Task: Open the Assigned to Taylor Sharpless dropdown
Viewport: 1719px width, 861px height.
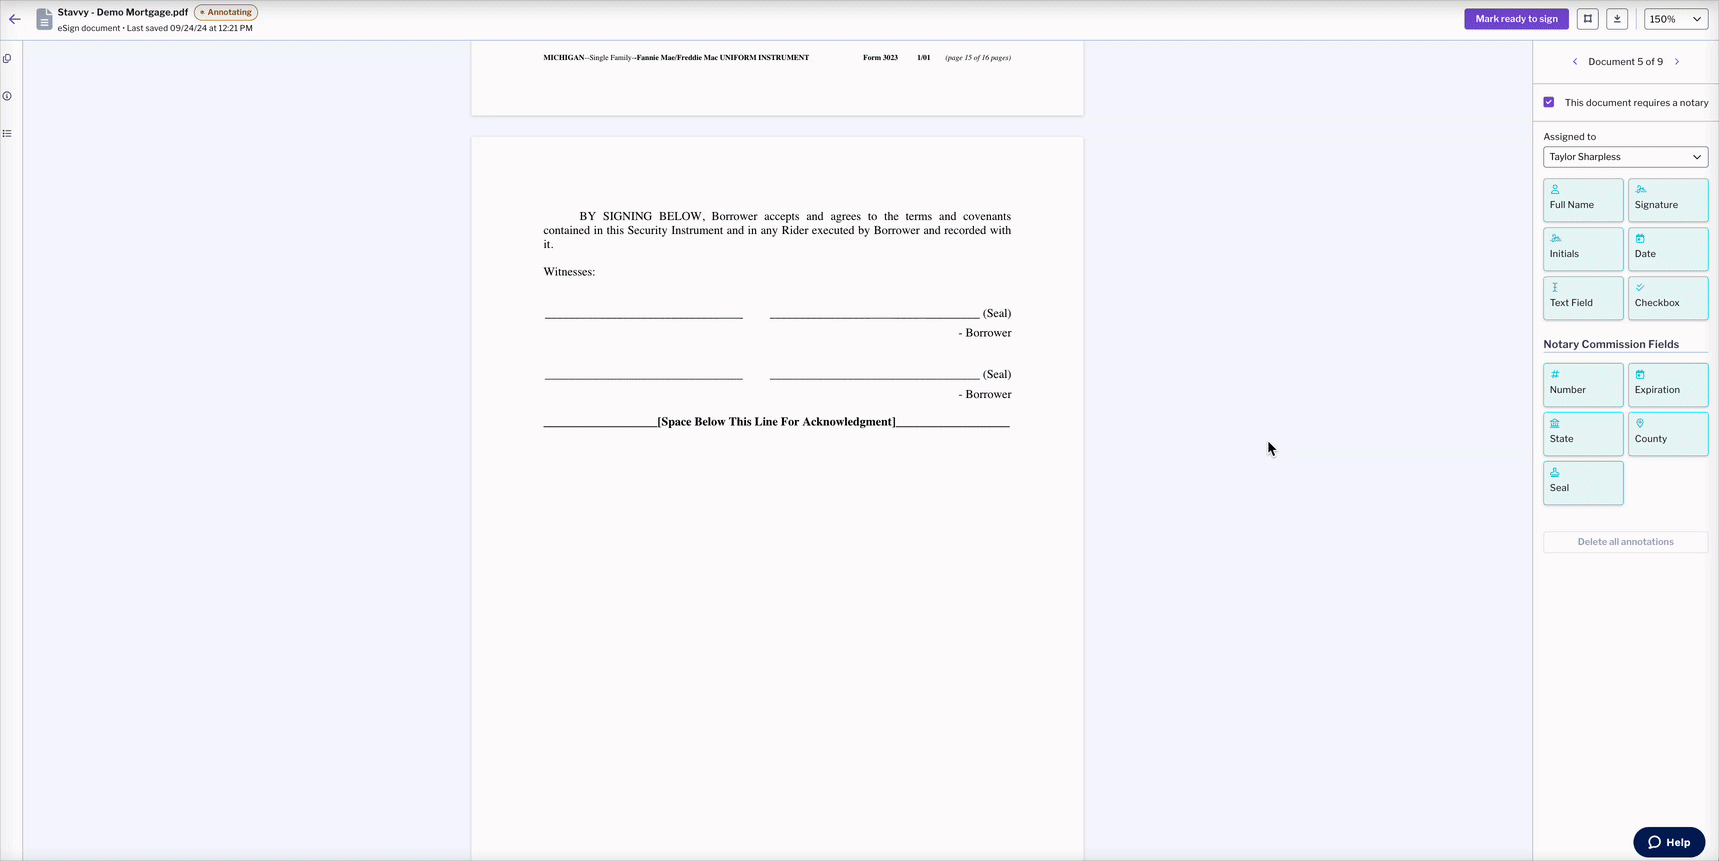Action: coord(1625,157)
